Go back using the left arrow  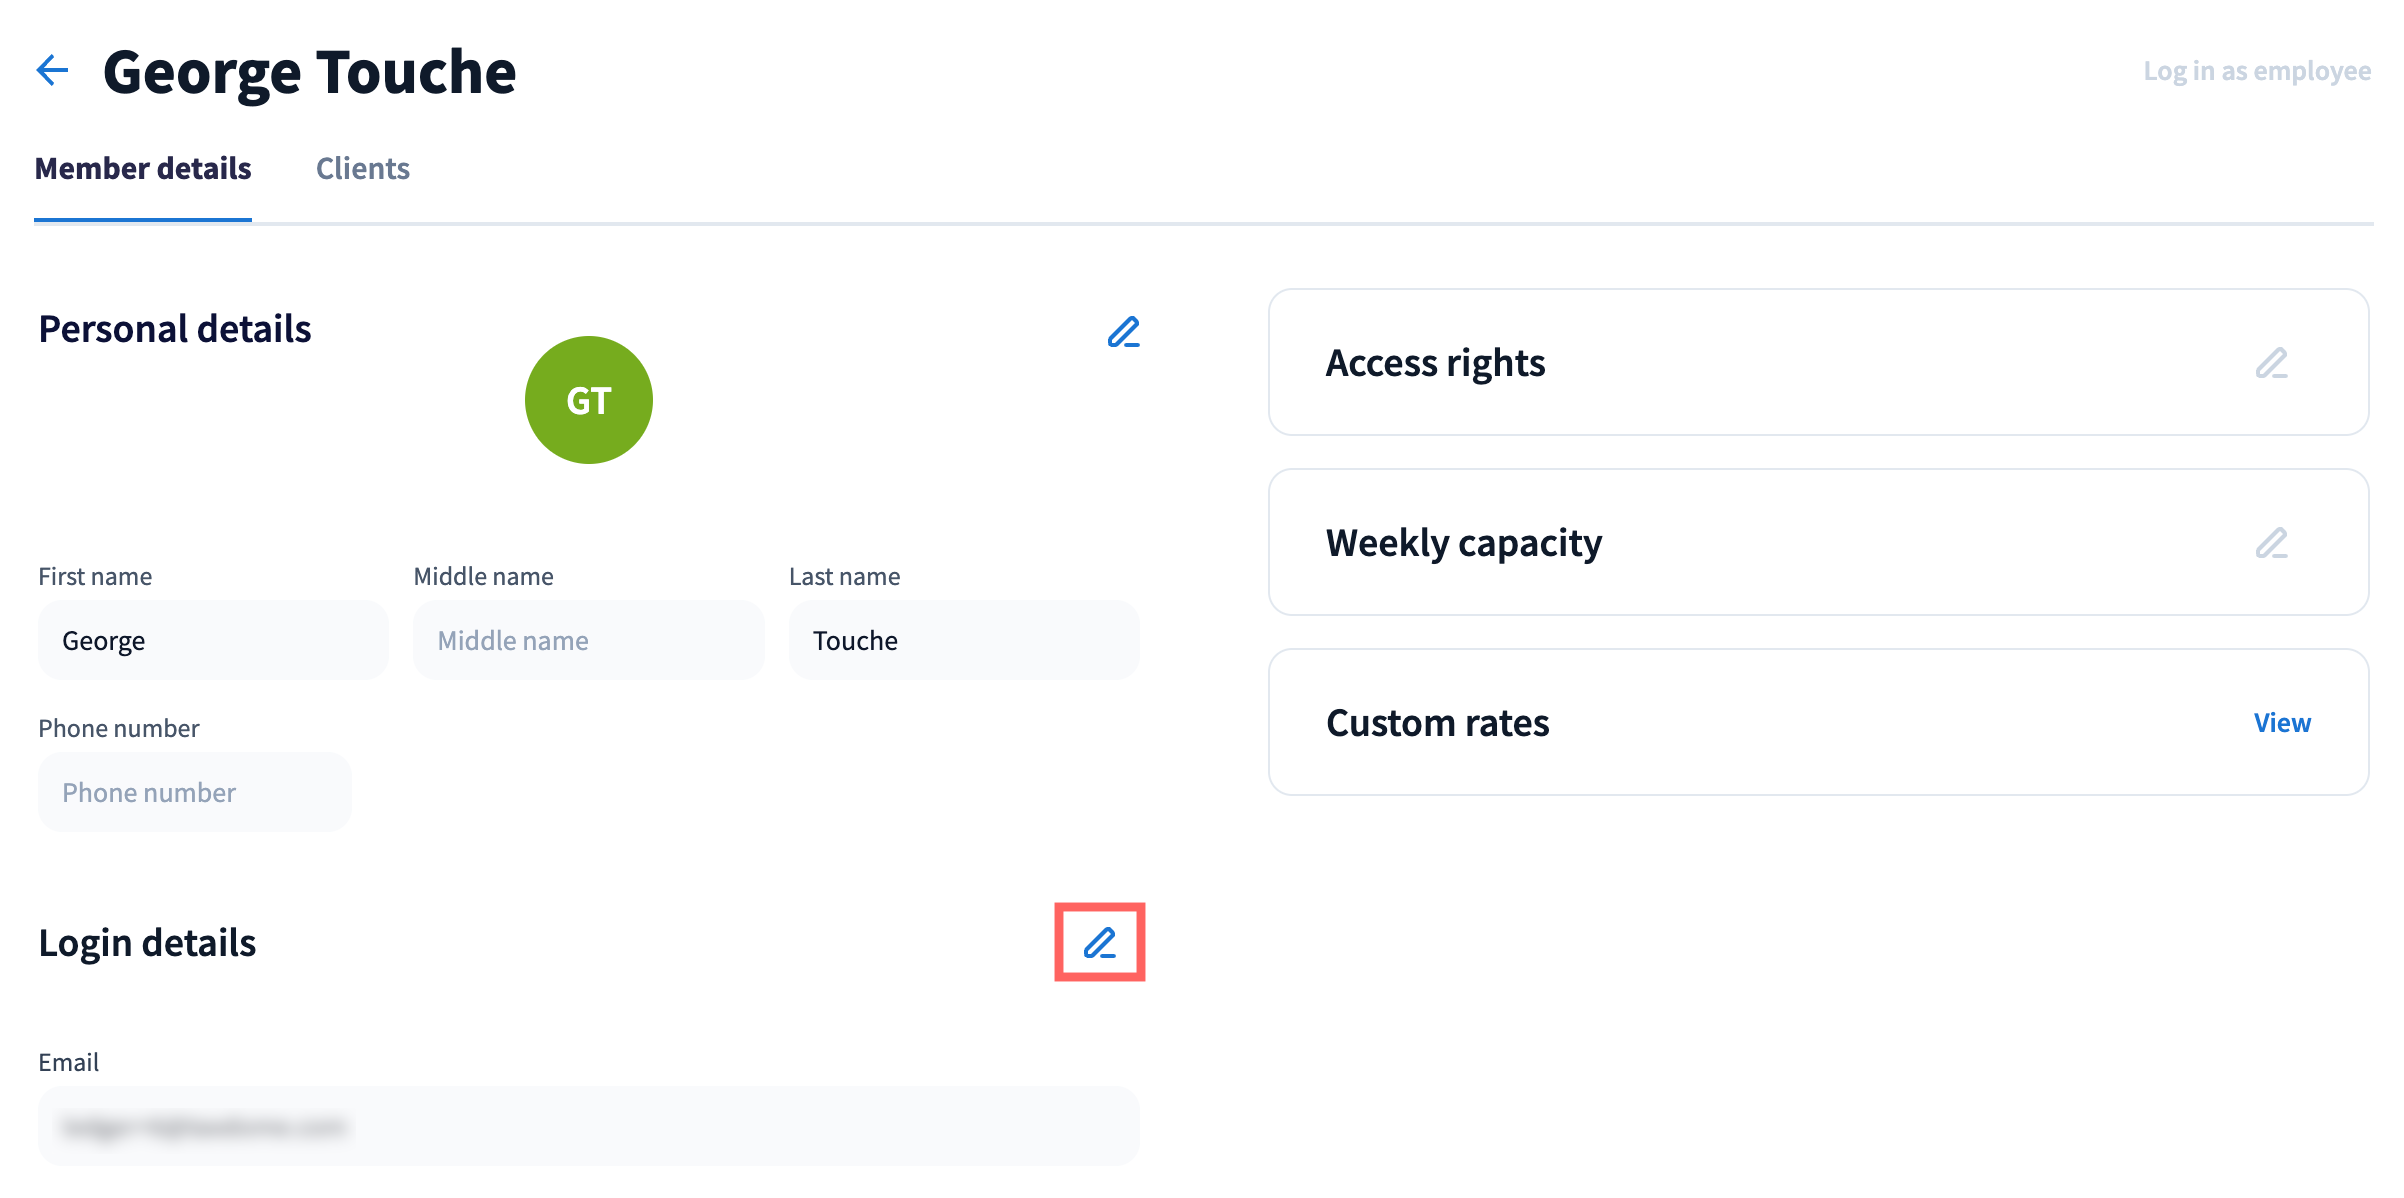52,71
